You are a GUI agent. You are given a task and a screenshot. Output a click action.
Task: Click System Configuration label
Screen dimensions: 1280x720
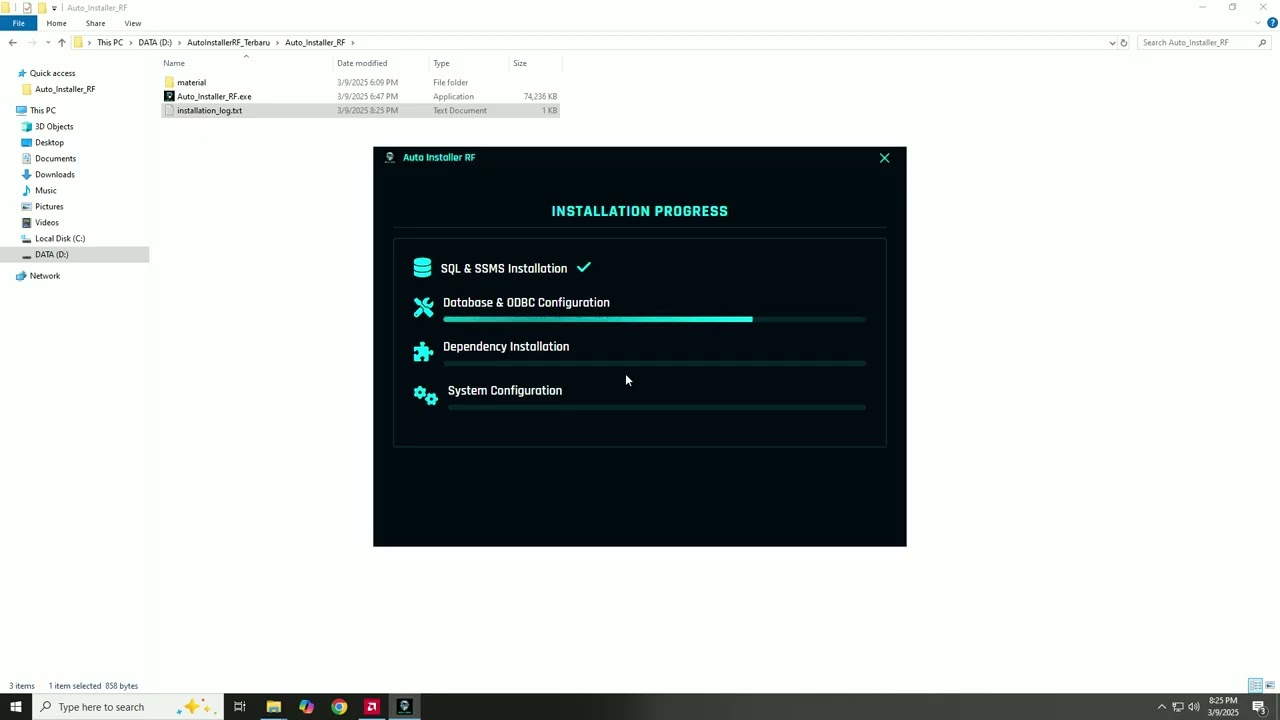point(505,390)
